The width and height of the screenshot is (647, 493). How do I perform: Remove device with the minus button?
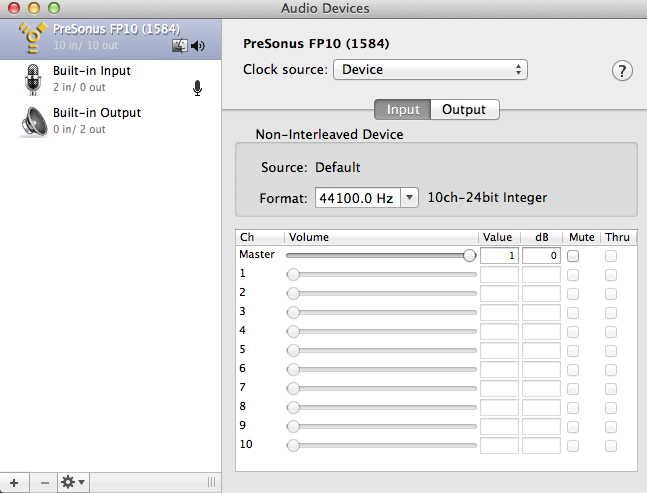(44, 482)
